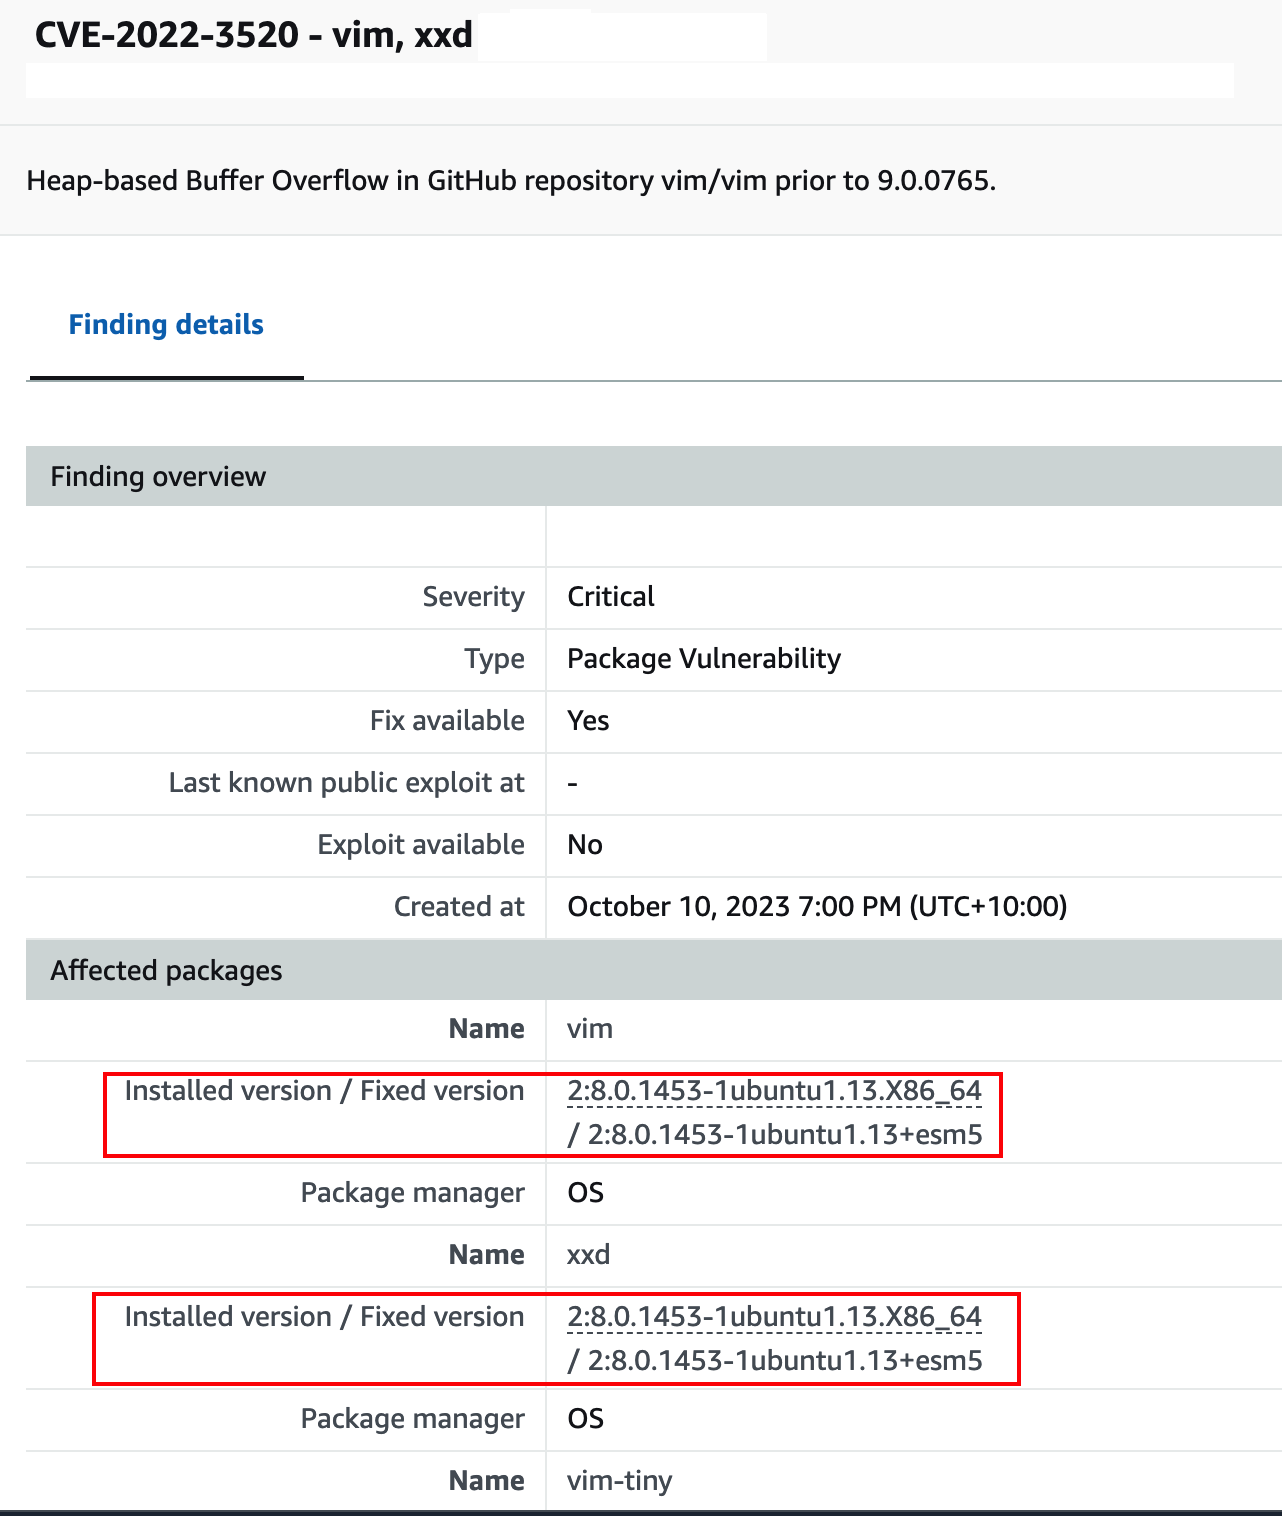Select Package manager OS value for xxd
The width and height of the screenshot is (1282, 1516).
[585, 1418]
